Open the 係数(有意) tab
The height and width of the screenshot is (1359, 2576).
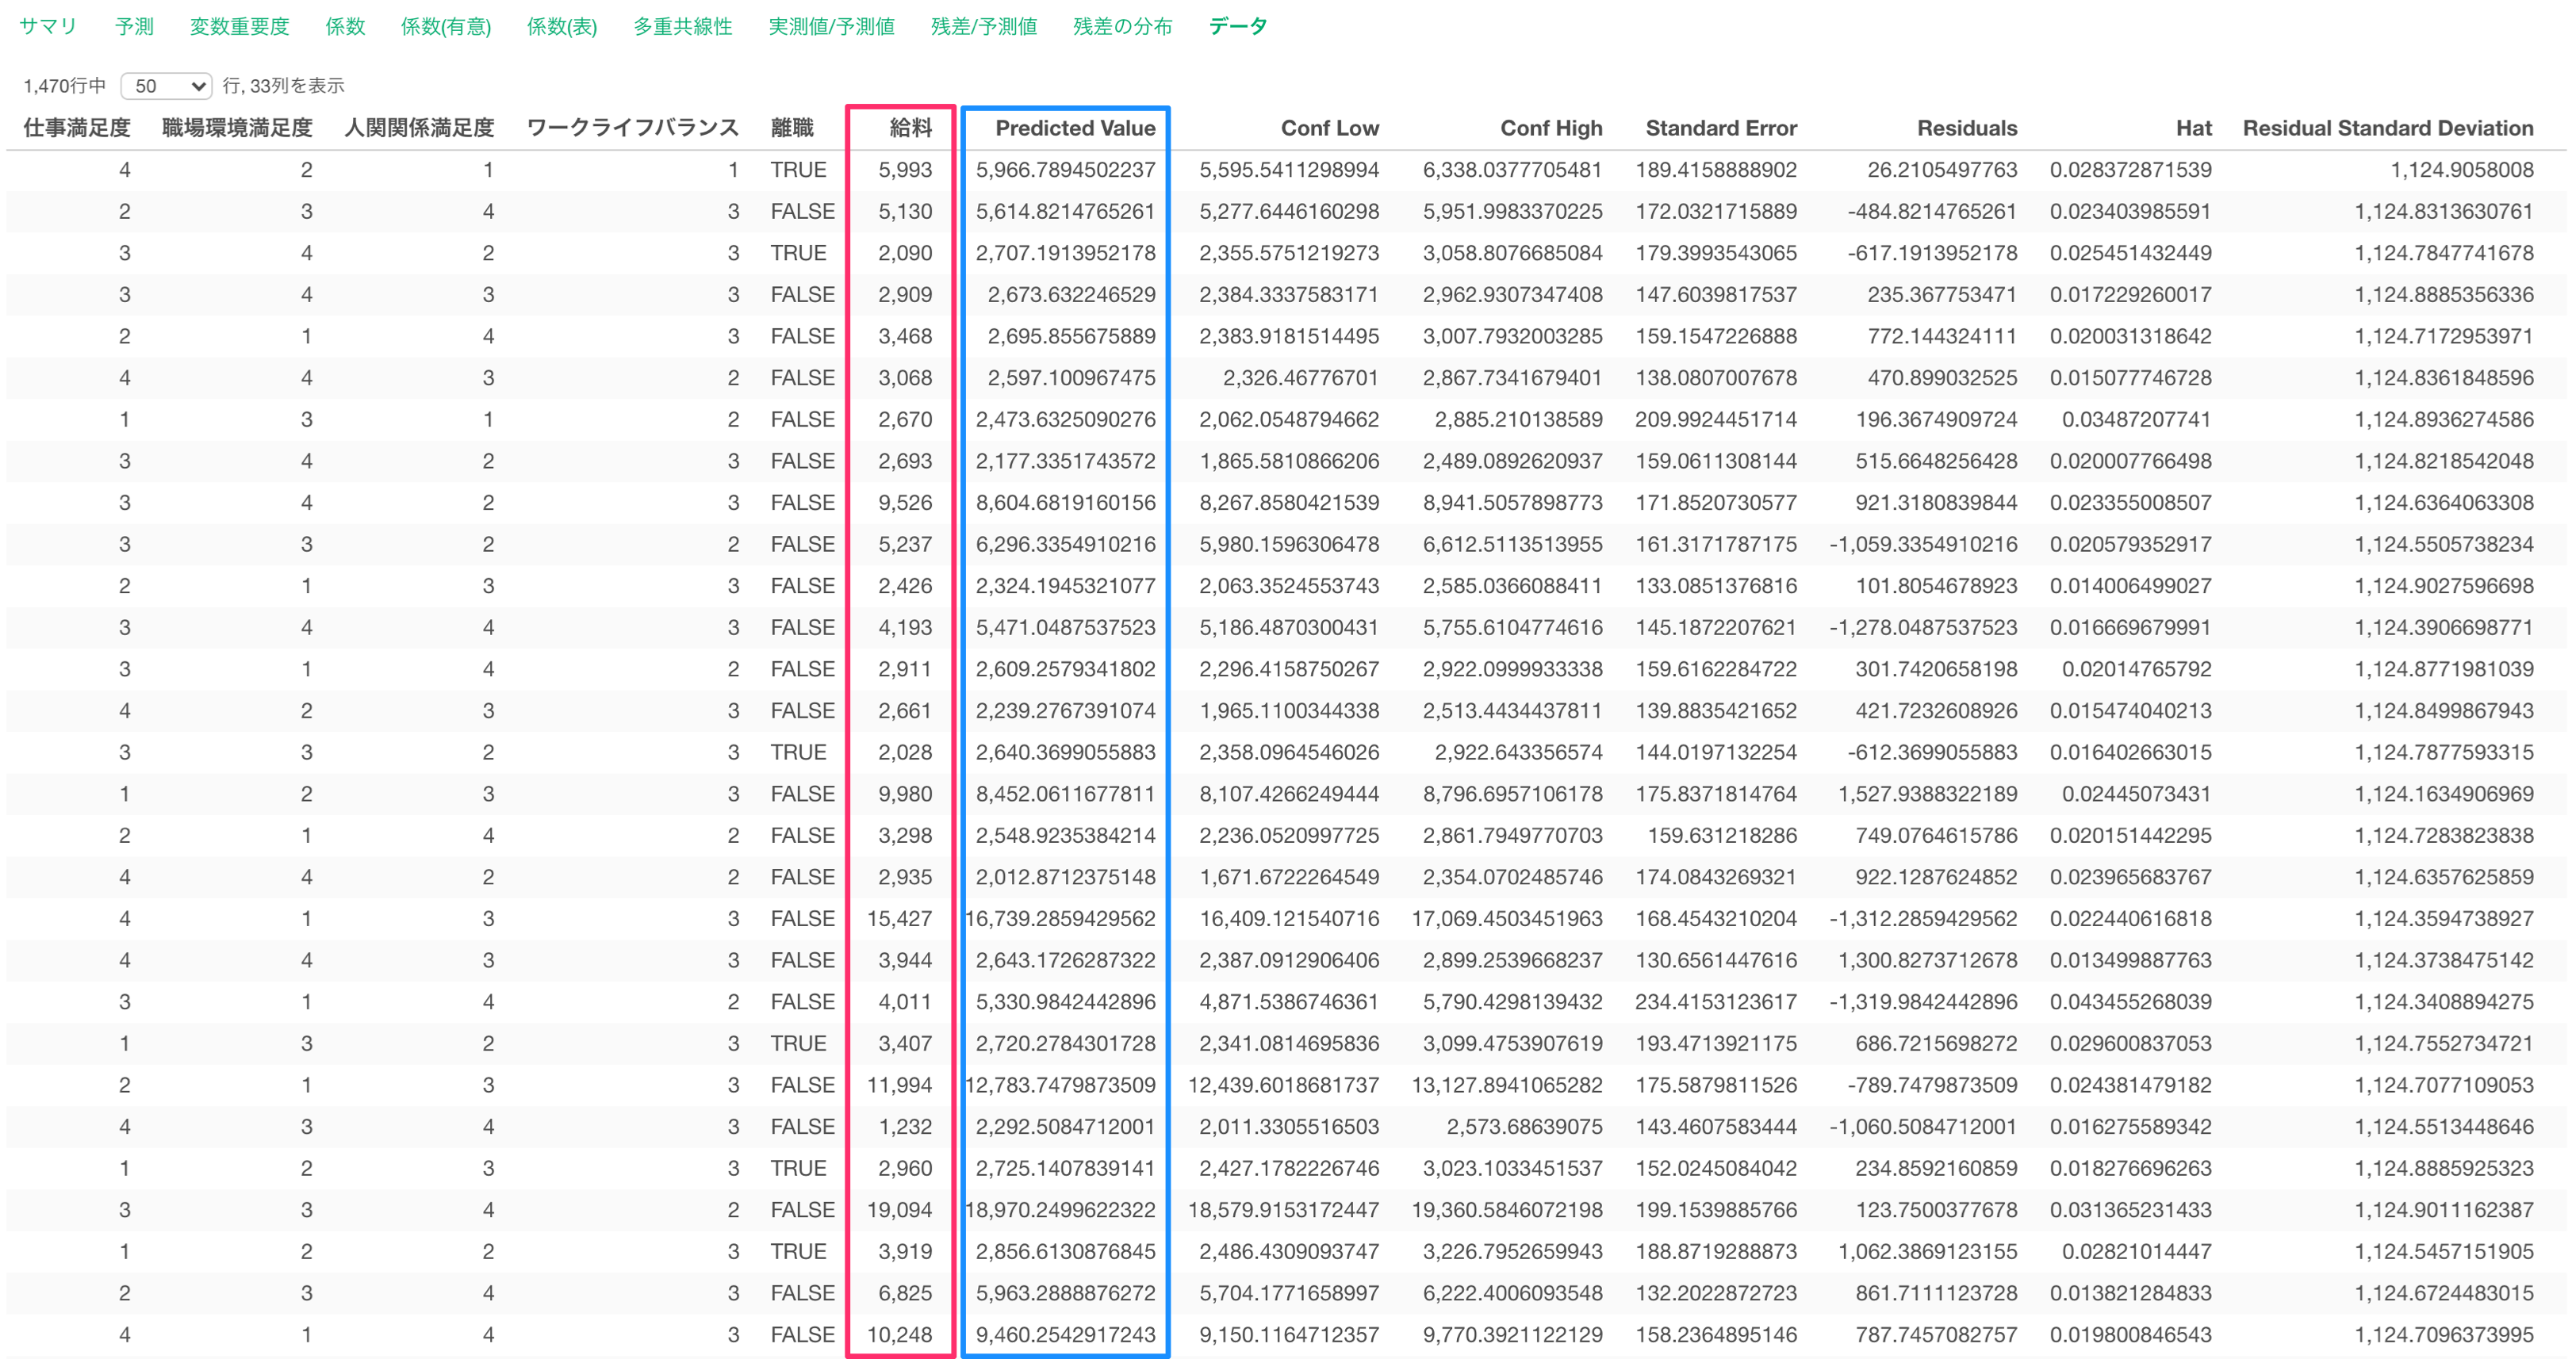click(446, 27)
